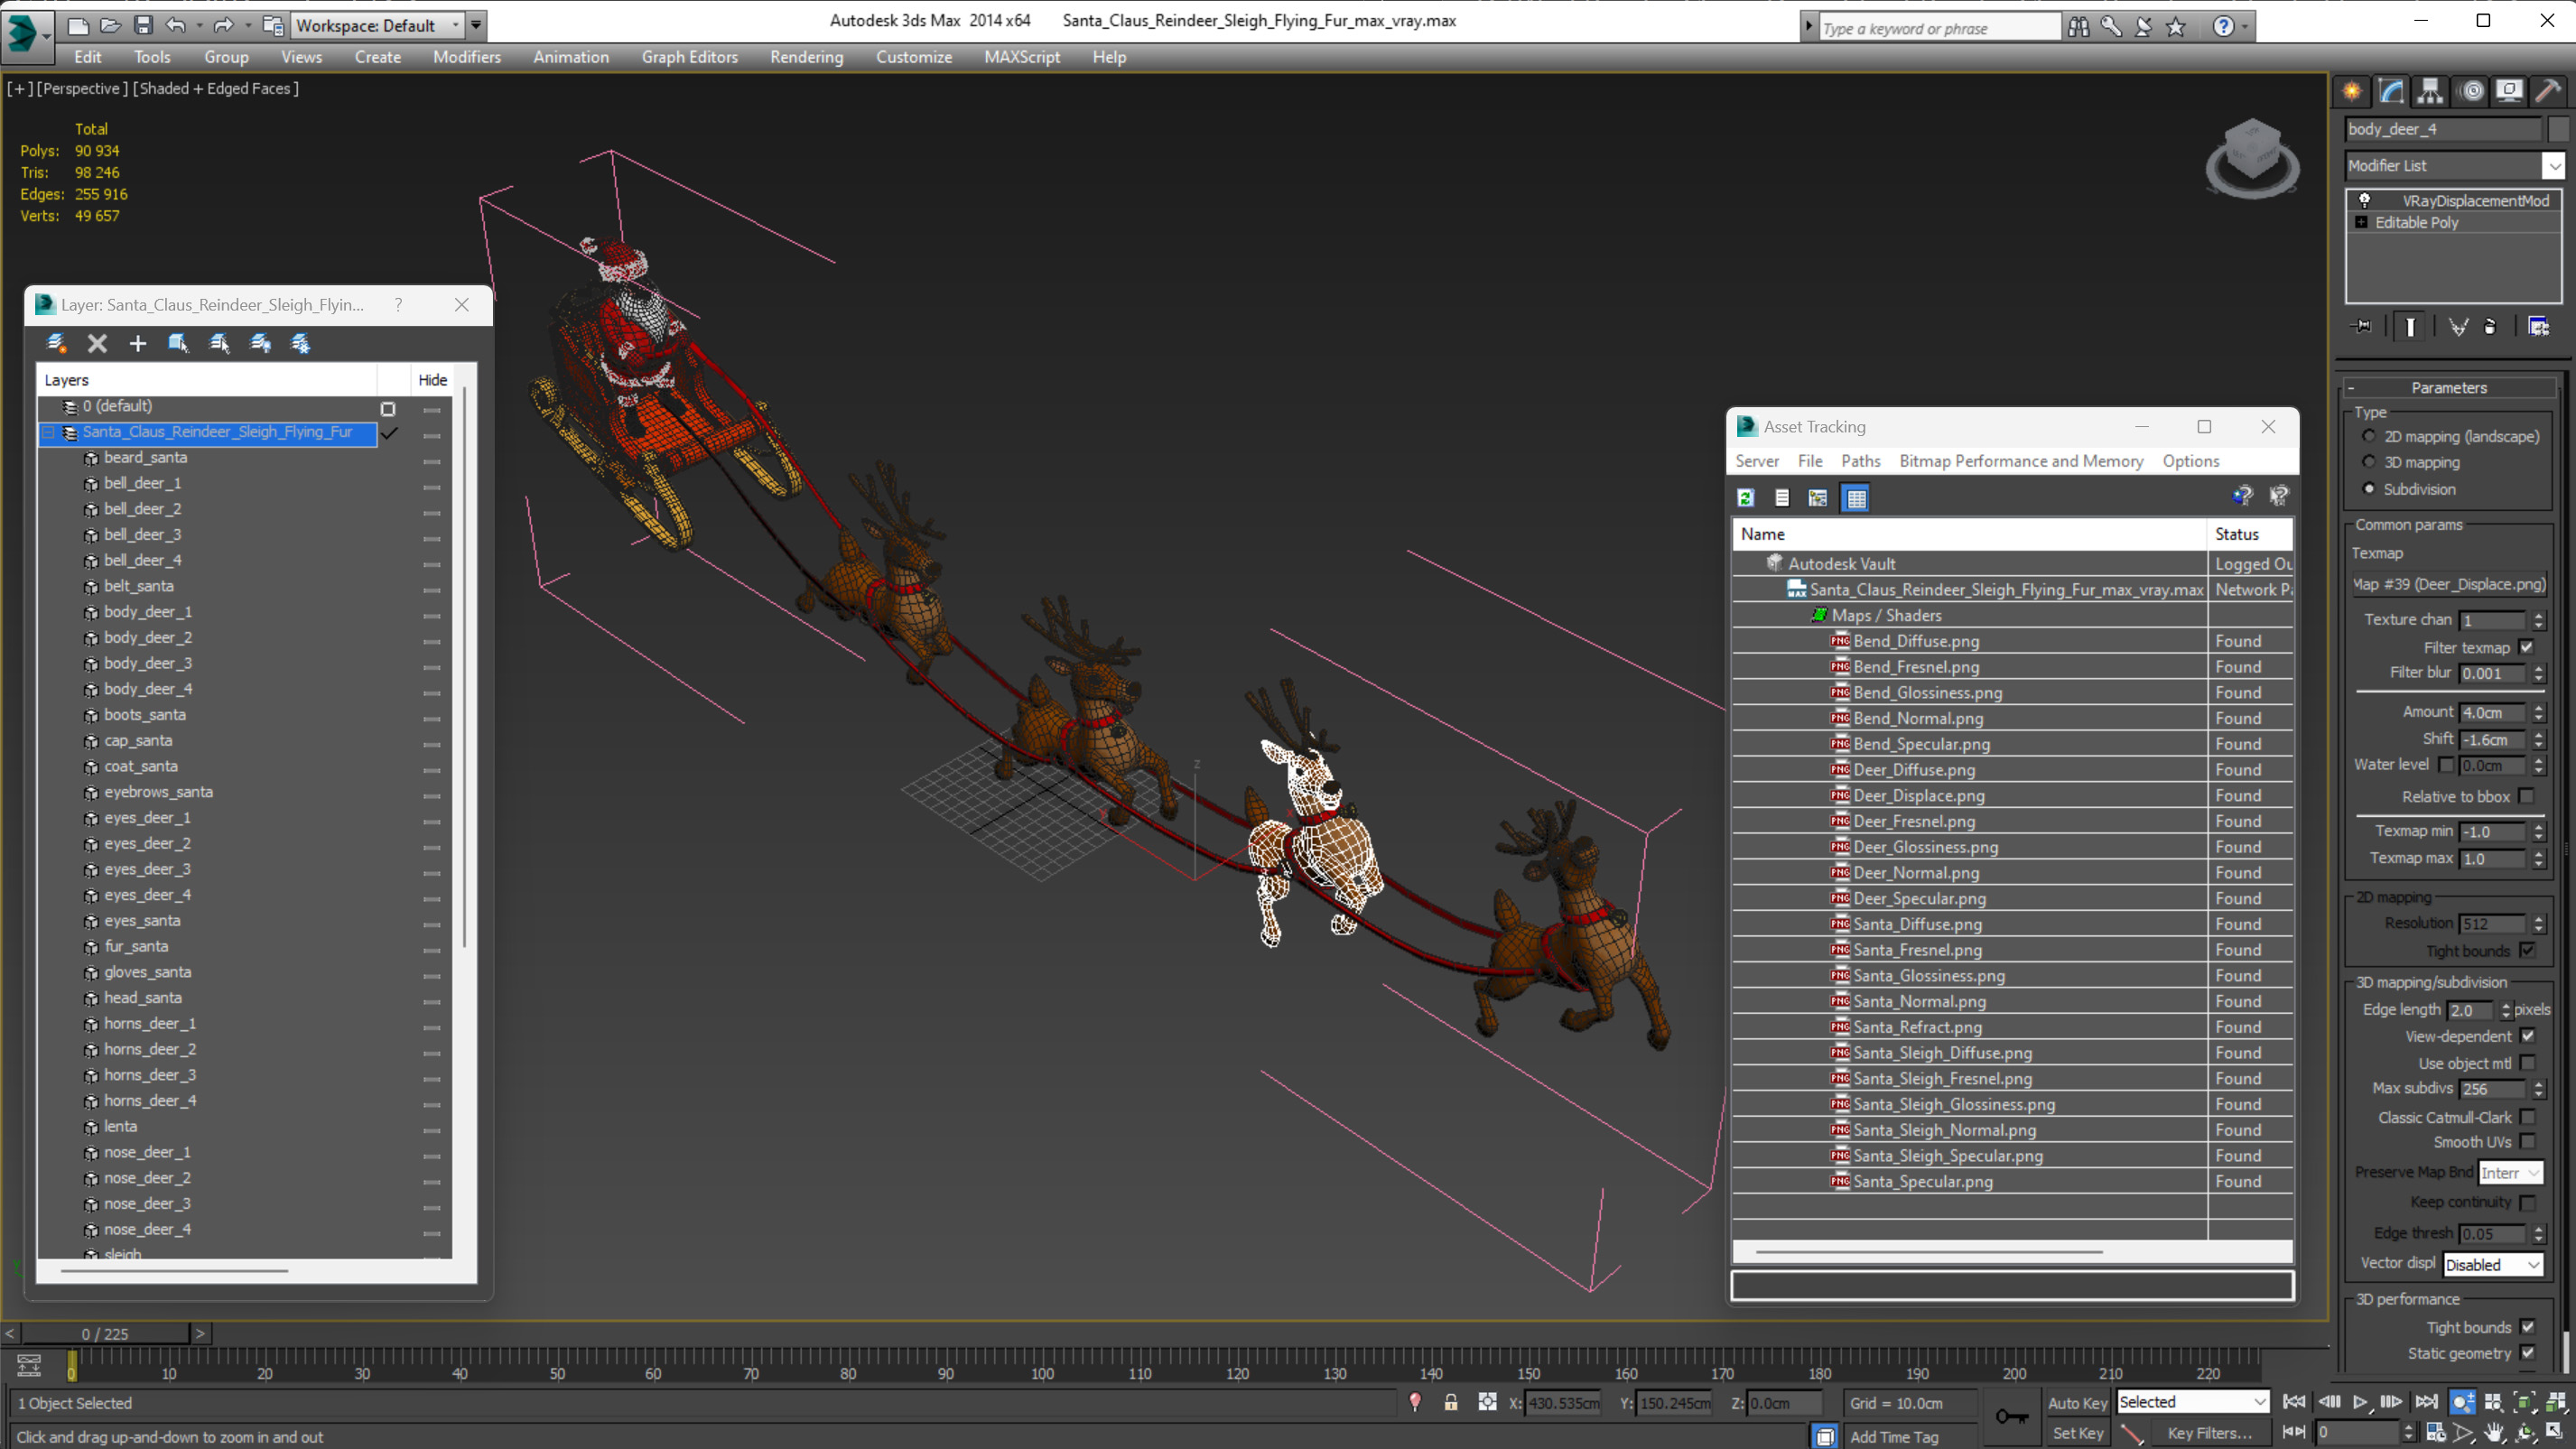This screenshot has width=2576, height=1449.
Task: Click the body_deer_4 object color swatch
Action: 2558,129
